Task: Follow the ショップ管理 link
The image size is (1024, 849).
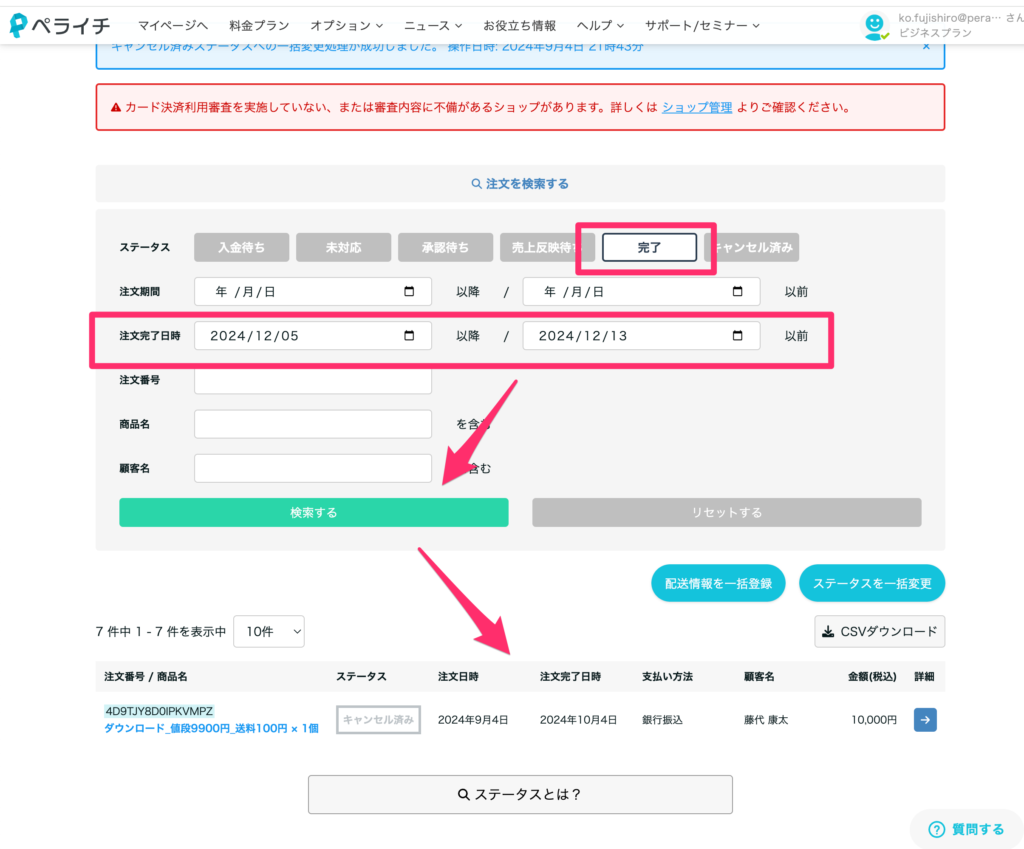Action: pyautogui.click(x=697, y=107)
